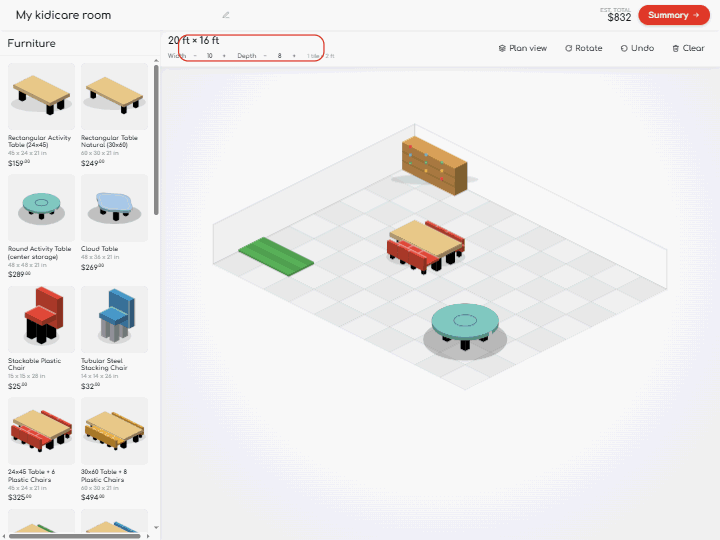Undo the last action
This screenshot has width=720, height=540.
[x=637, y=48]
